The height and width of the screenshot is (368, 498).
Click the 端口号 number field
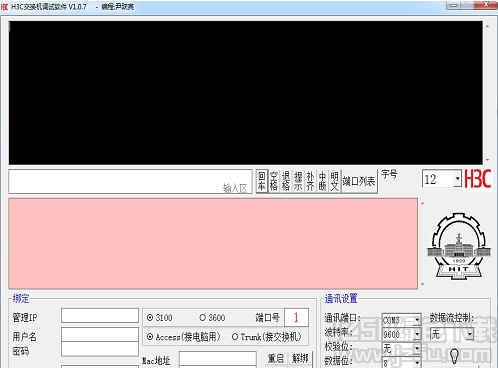[296, 317]
